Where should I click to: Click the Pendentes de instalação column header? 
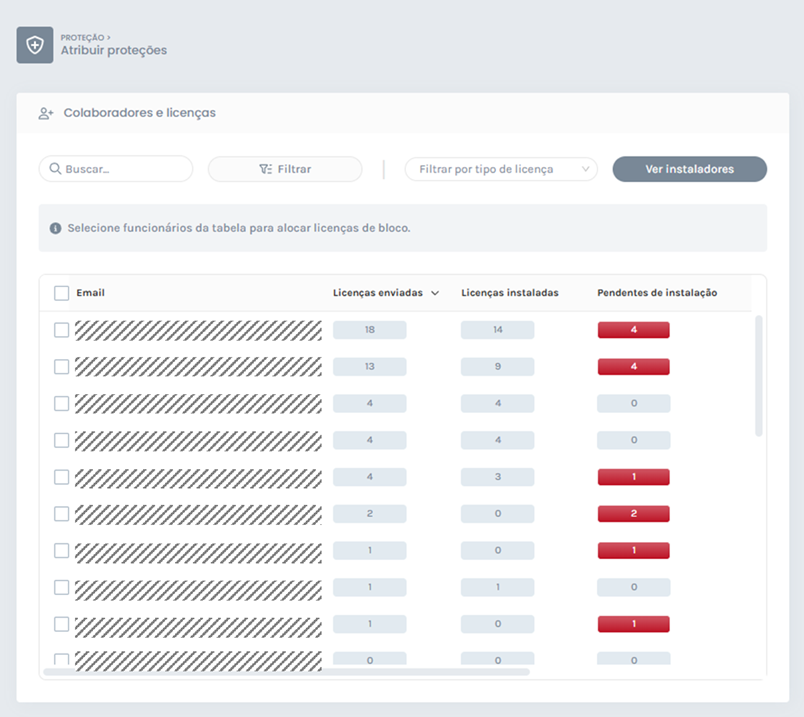click(x=657, y=293)
